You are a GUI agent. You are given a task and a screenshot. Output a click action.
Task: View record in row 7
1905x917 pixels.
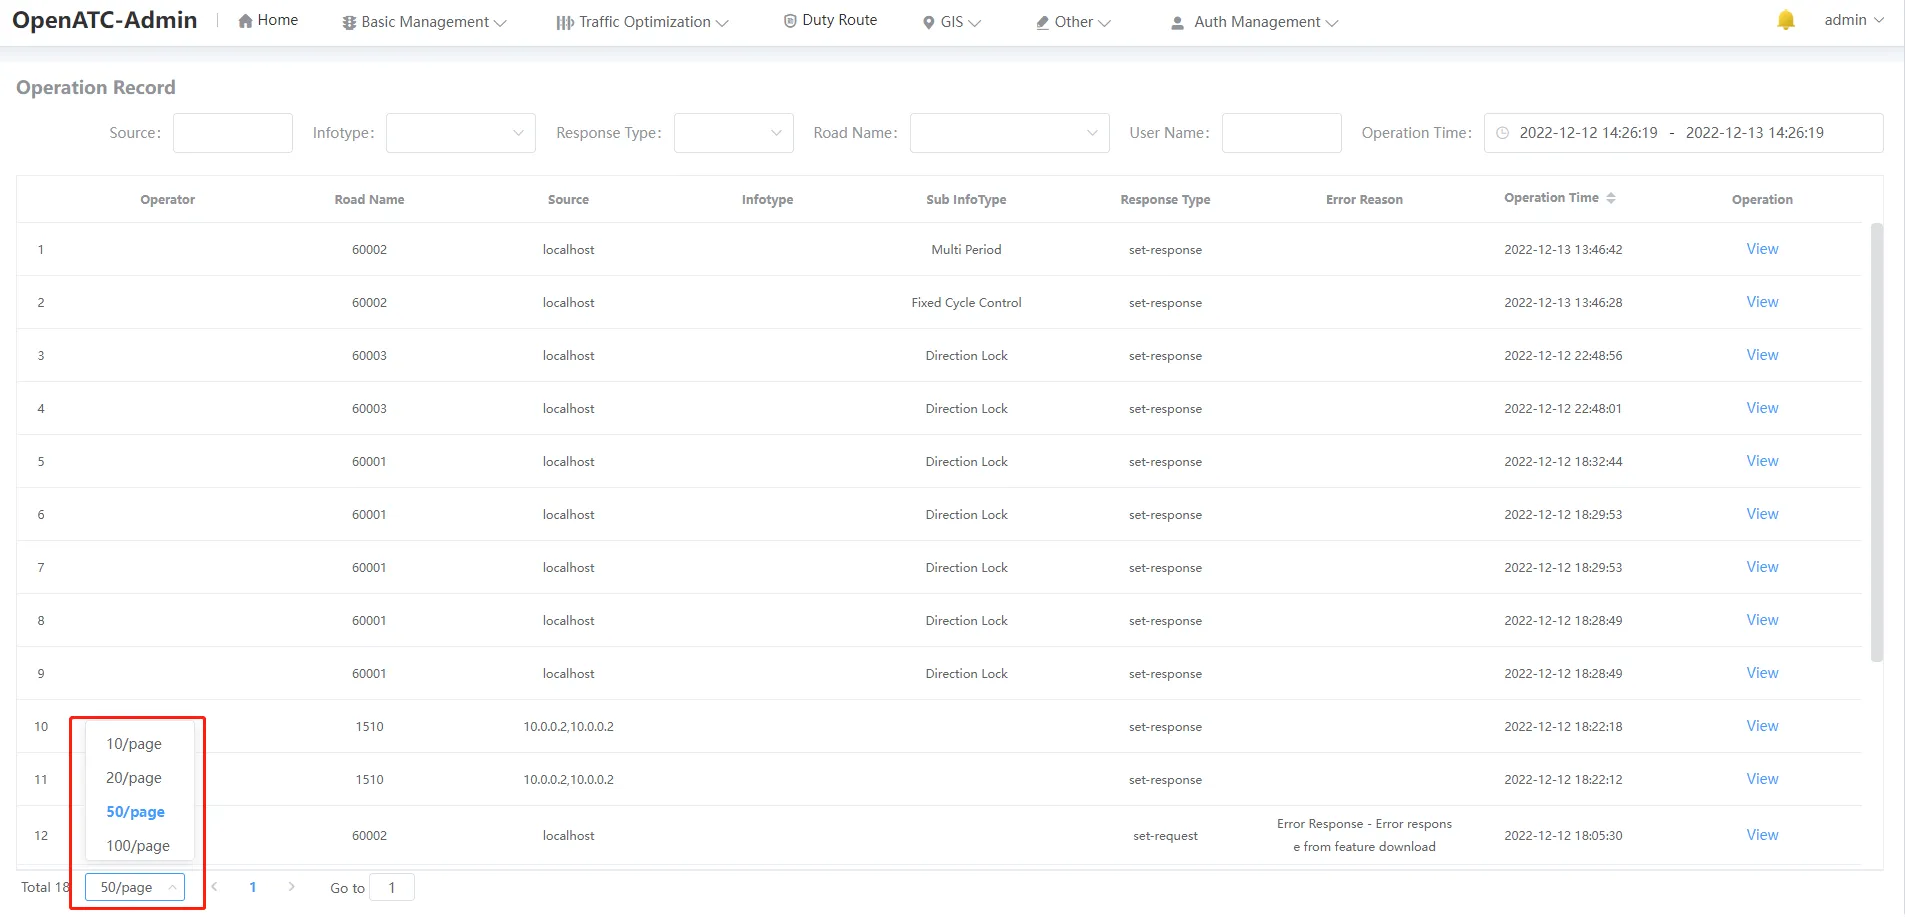pyautogui.click(x=1762, y=567)
